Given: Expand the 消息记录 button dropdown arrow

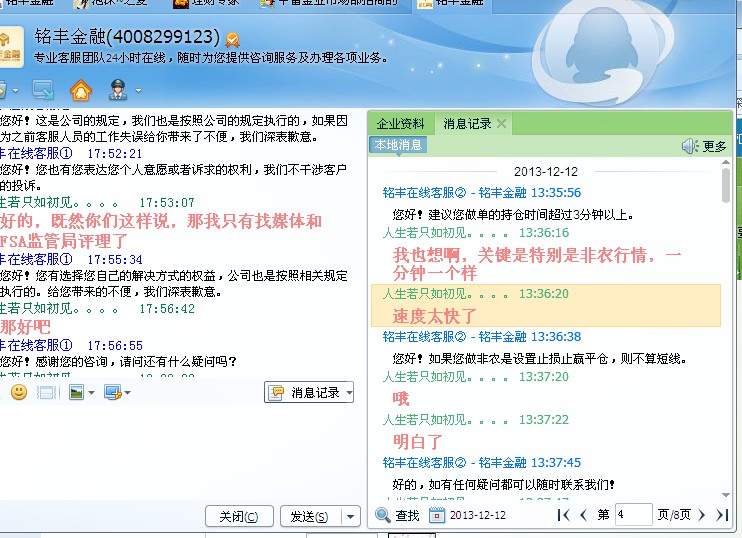Looking at the screenshot, I should pos(349,392).
